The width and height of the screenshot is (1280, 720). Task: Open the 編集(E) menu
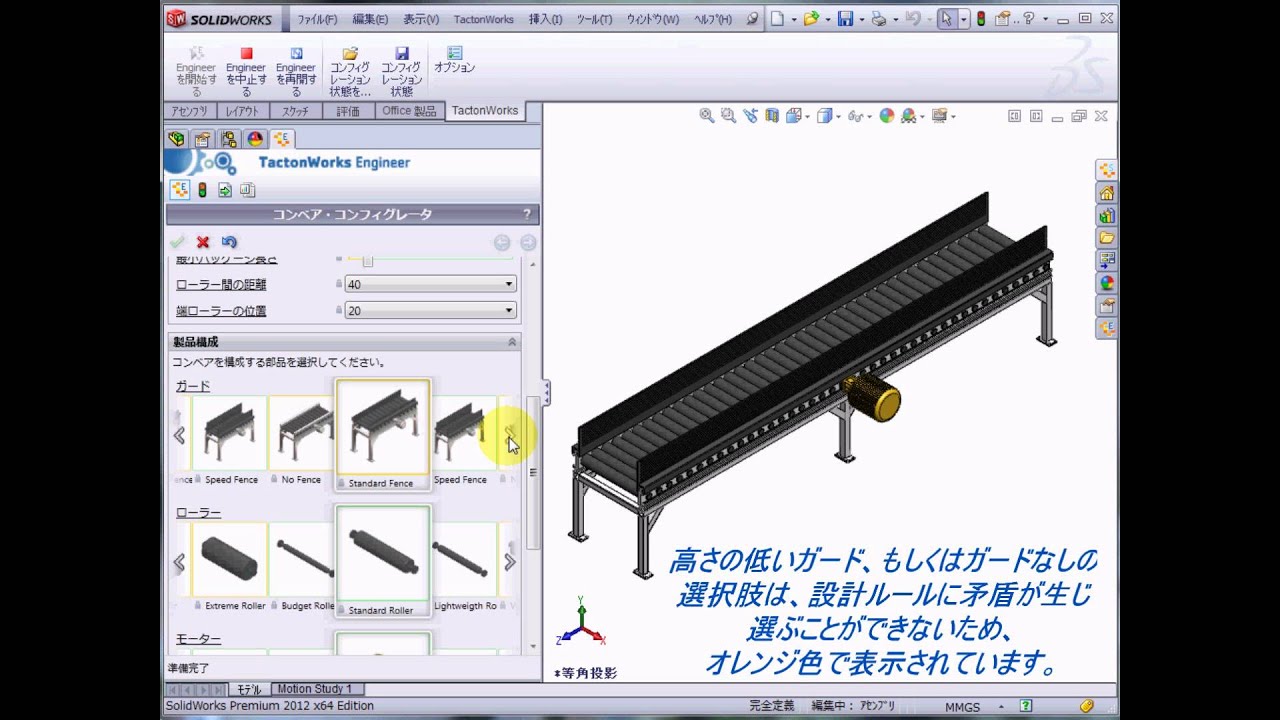pos(370,19)
